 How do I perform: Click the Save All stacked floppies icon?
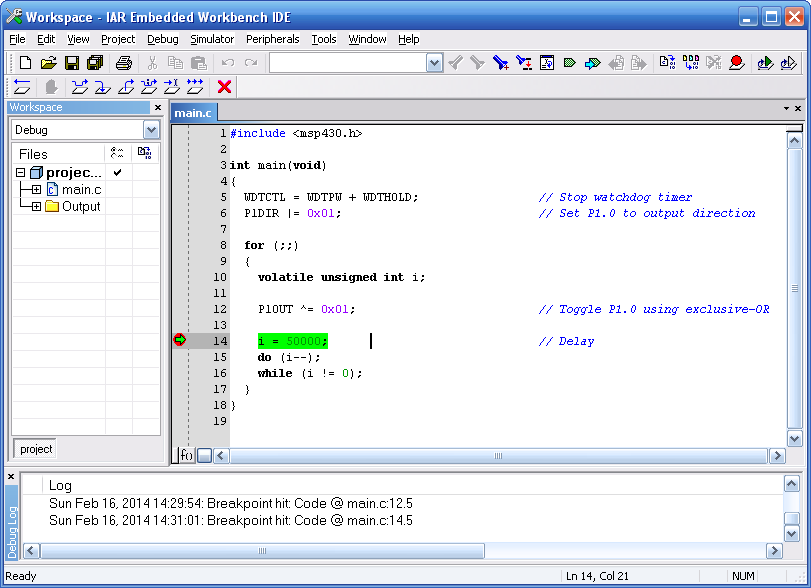(x=95, y=63)
